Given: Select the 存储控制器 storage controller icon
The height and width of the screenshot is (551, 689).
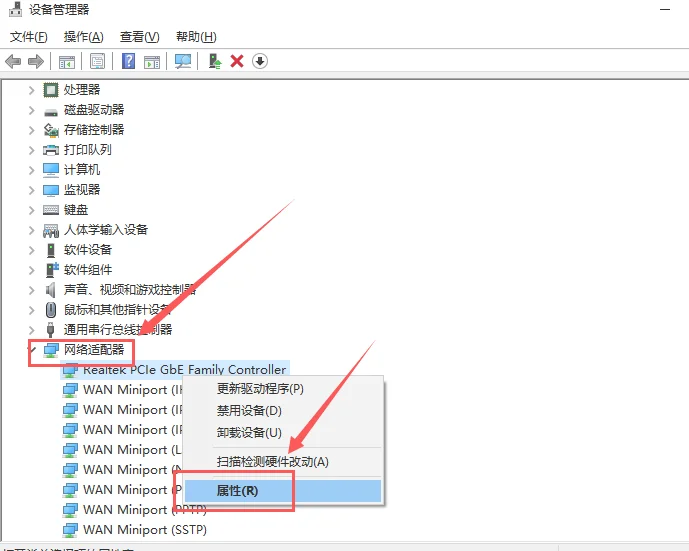Looking at the screenshot, I should pos(51,130).
